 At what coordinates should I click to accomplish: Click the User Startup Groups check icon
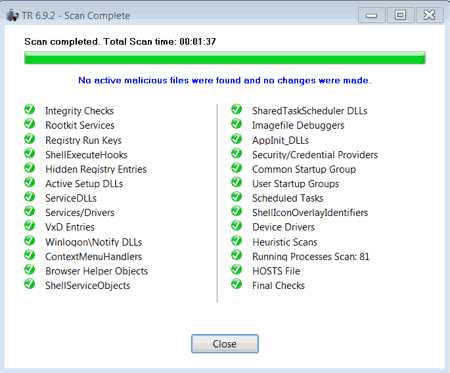(x=237, y=182)
